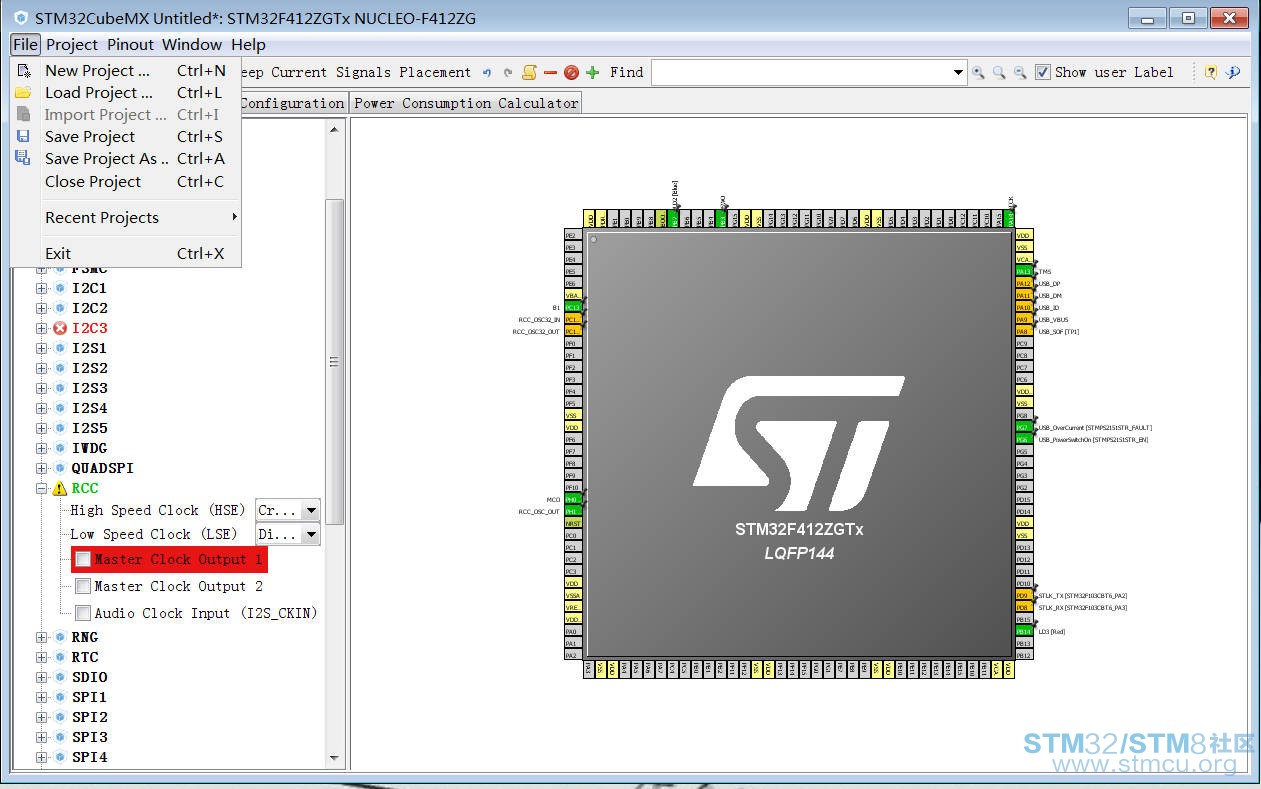This screenshot has height=789, width=1261.
Task: Select Close Project menu entry
Action: point(126,181)
